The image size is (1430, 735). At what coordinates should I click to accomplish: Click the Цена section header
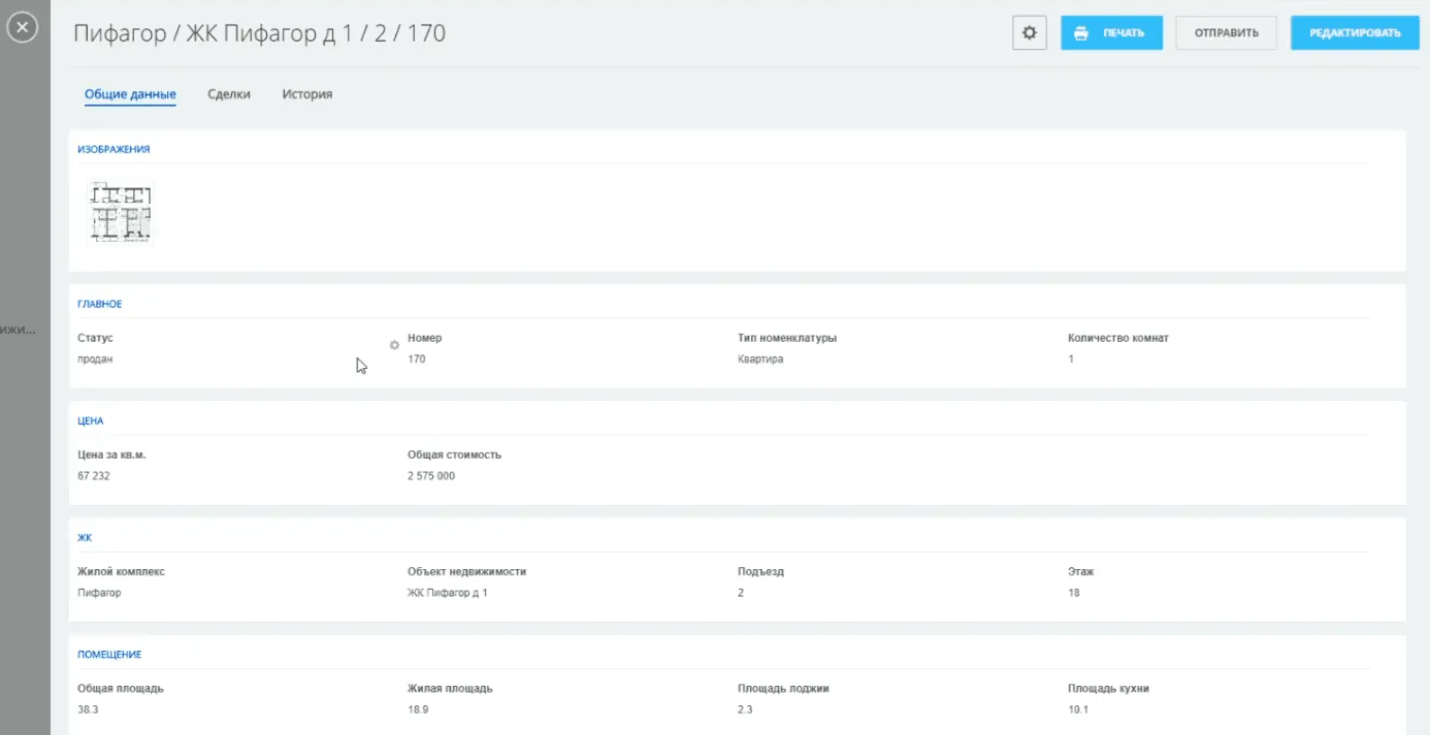tap(91, 421)
